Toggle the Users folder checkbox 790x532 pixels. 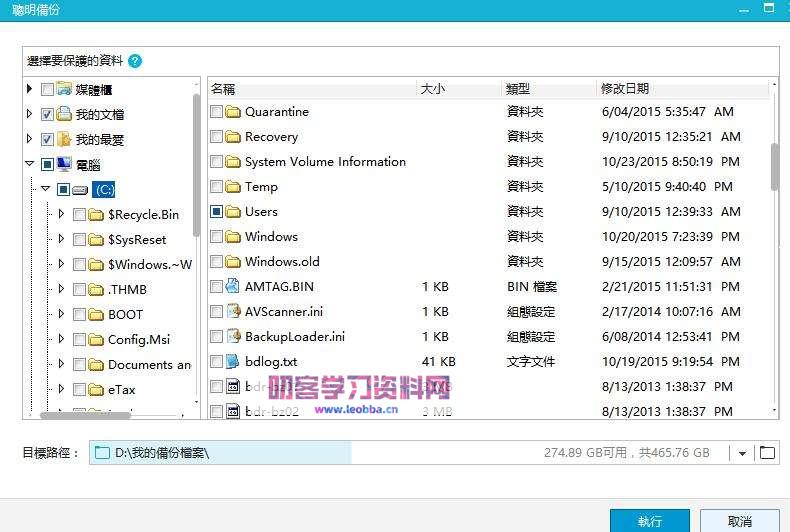point(216,212)
